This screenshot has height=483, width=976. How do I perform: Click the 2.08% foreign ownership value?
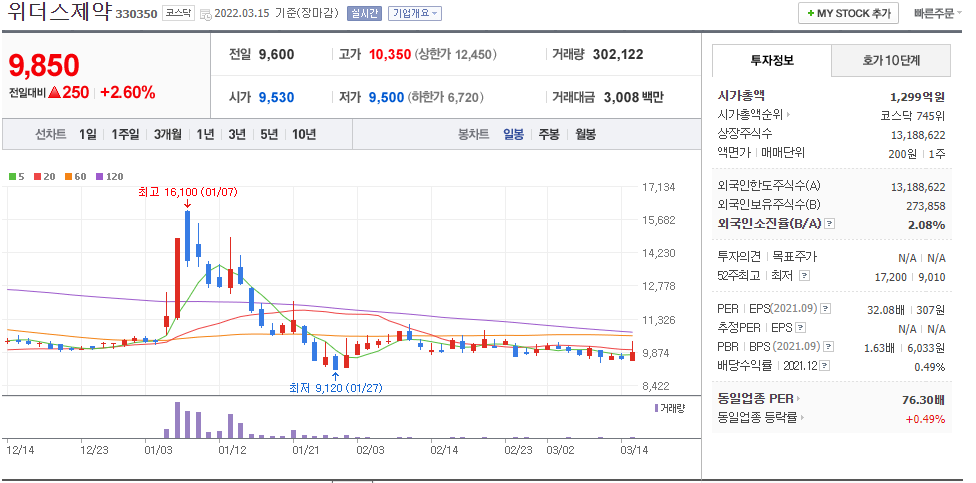point(927,225)
